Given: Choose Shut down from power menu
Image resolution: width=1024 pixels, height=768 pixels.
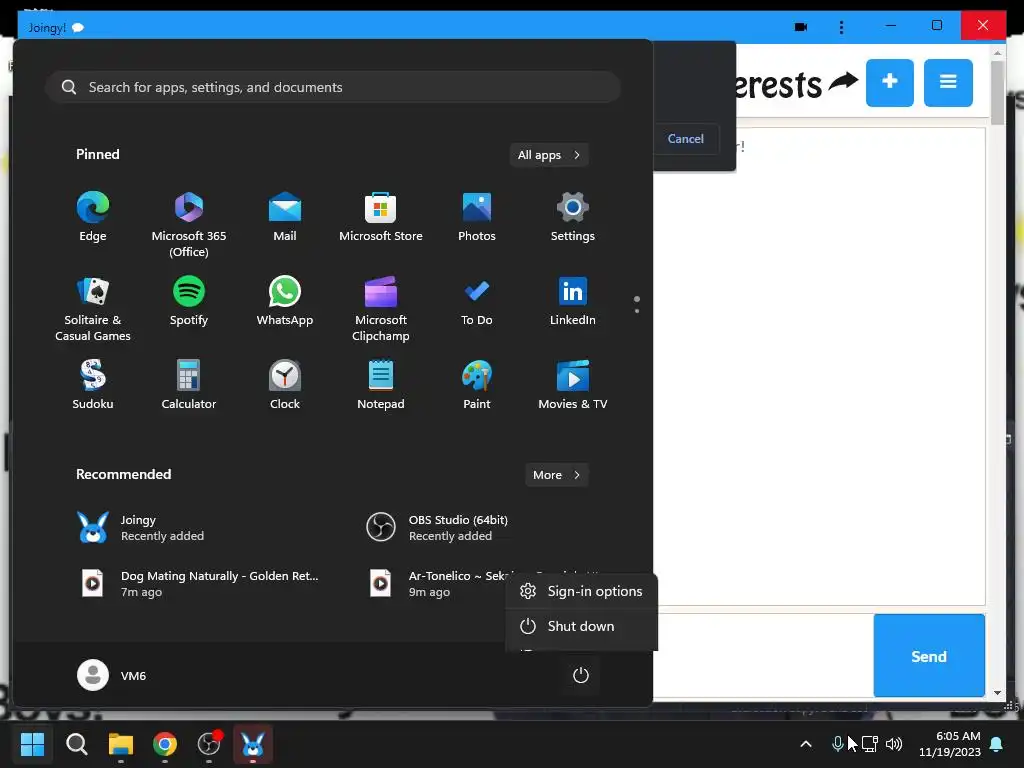Looking at the screenshot, I should coord(581,626).
